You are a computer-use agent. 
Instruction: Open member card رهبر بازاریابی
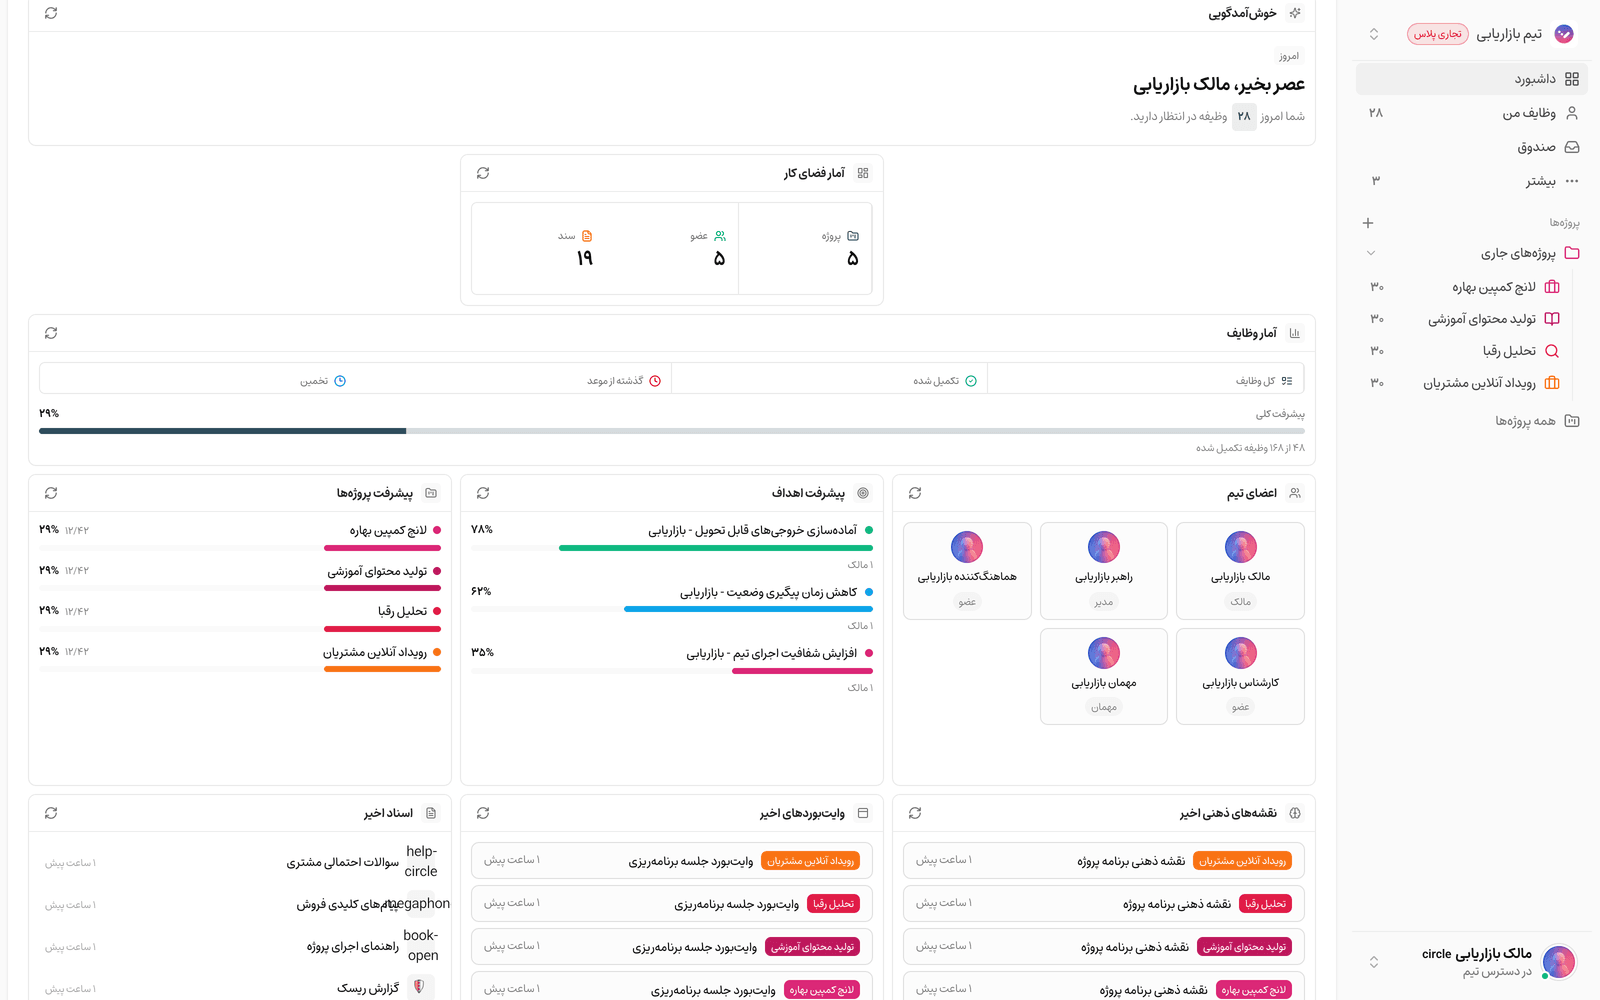click(1104, 571)
